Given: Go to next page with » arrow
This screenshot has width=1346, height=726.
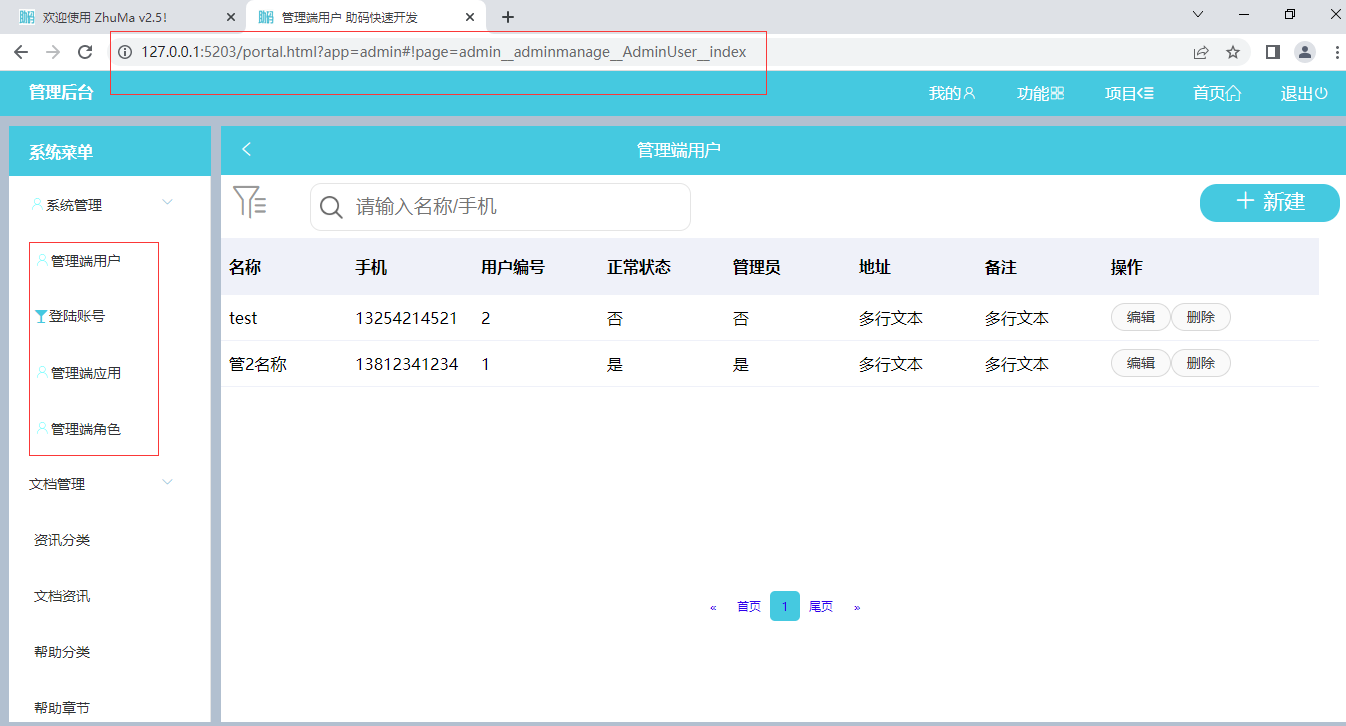Looking at the screenshot, I should coord(857,607).
